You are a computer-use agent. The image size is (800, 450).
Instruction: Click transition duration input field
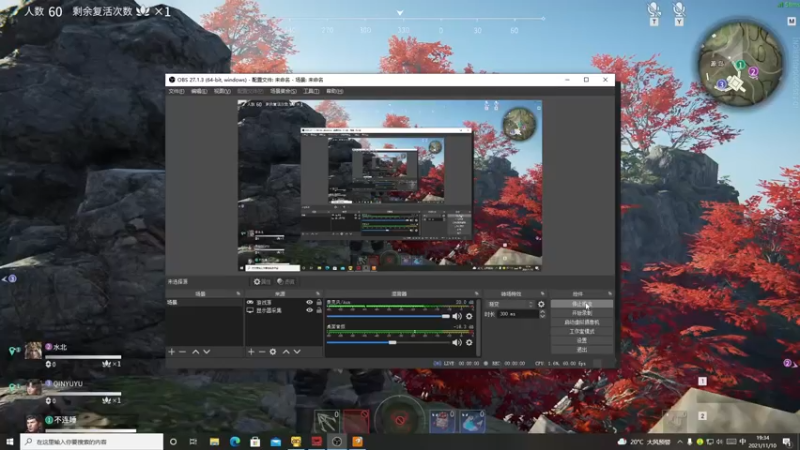coord(518,314)
